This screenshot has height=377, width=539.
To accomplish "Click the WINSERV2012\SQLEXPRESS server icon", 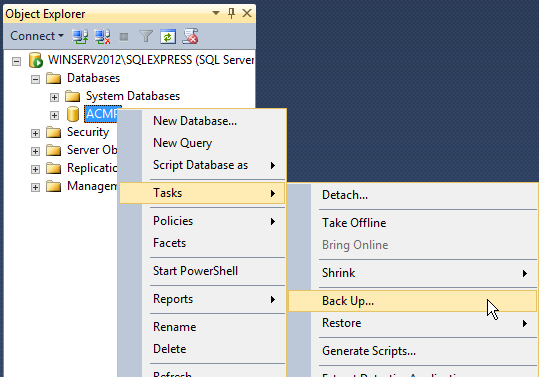I will [36, 60].
